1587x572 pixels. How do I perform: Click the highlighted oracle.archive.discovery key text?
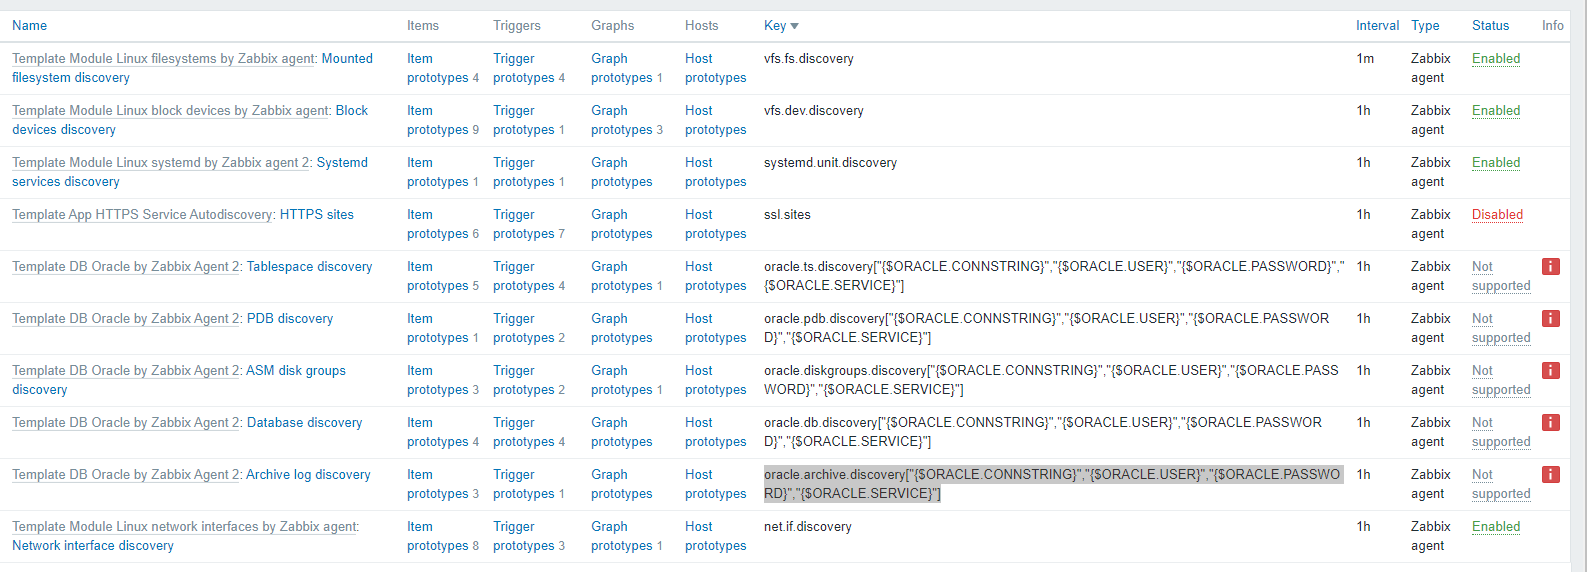pyautogui.click(x=1050, y=484)
